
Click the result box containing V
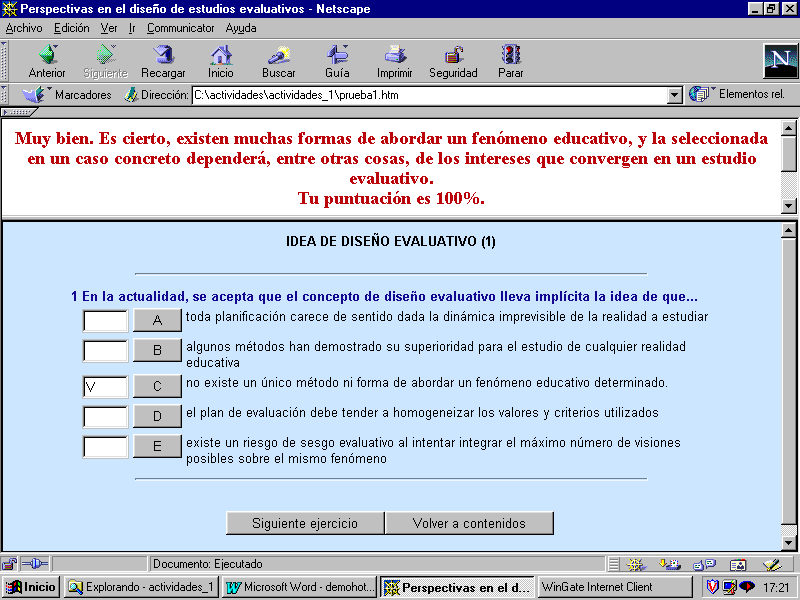[x=105, y=387]
